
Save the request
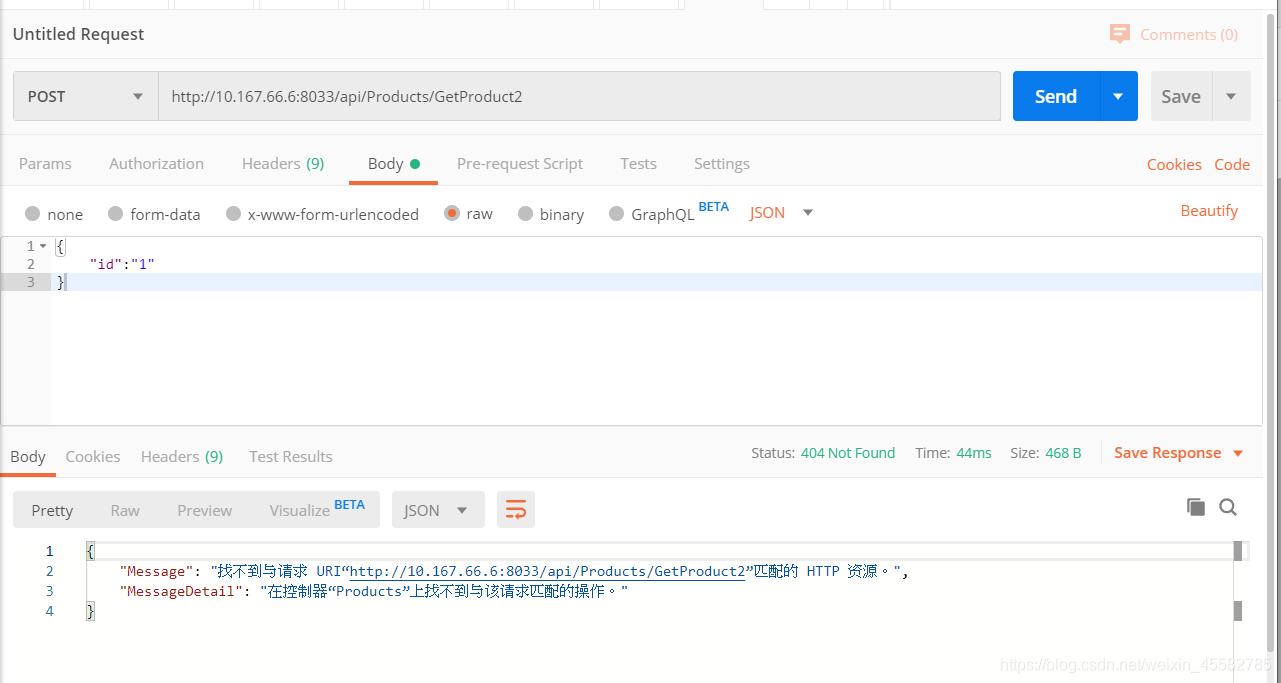[1181, 96]
